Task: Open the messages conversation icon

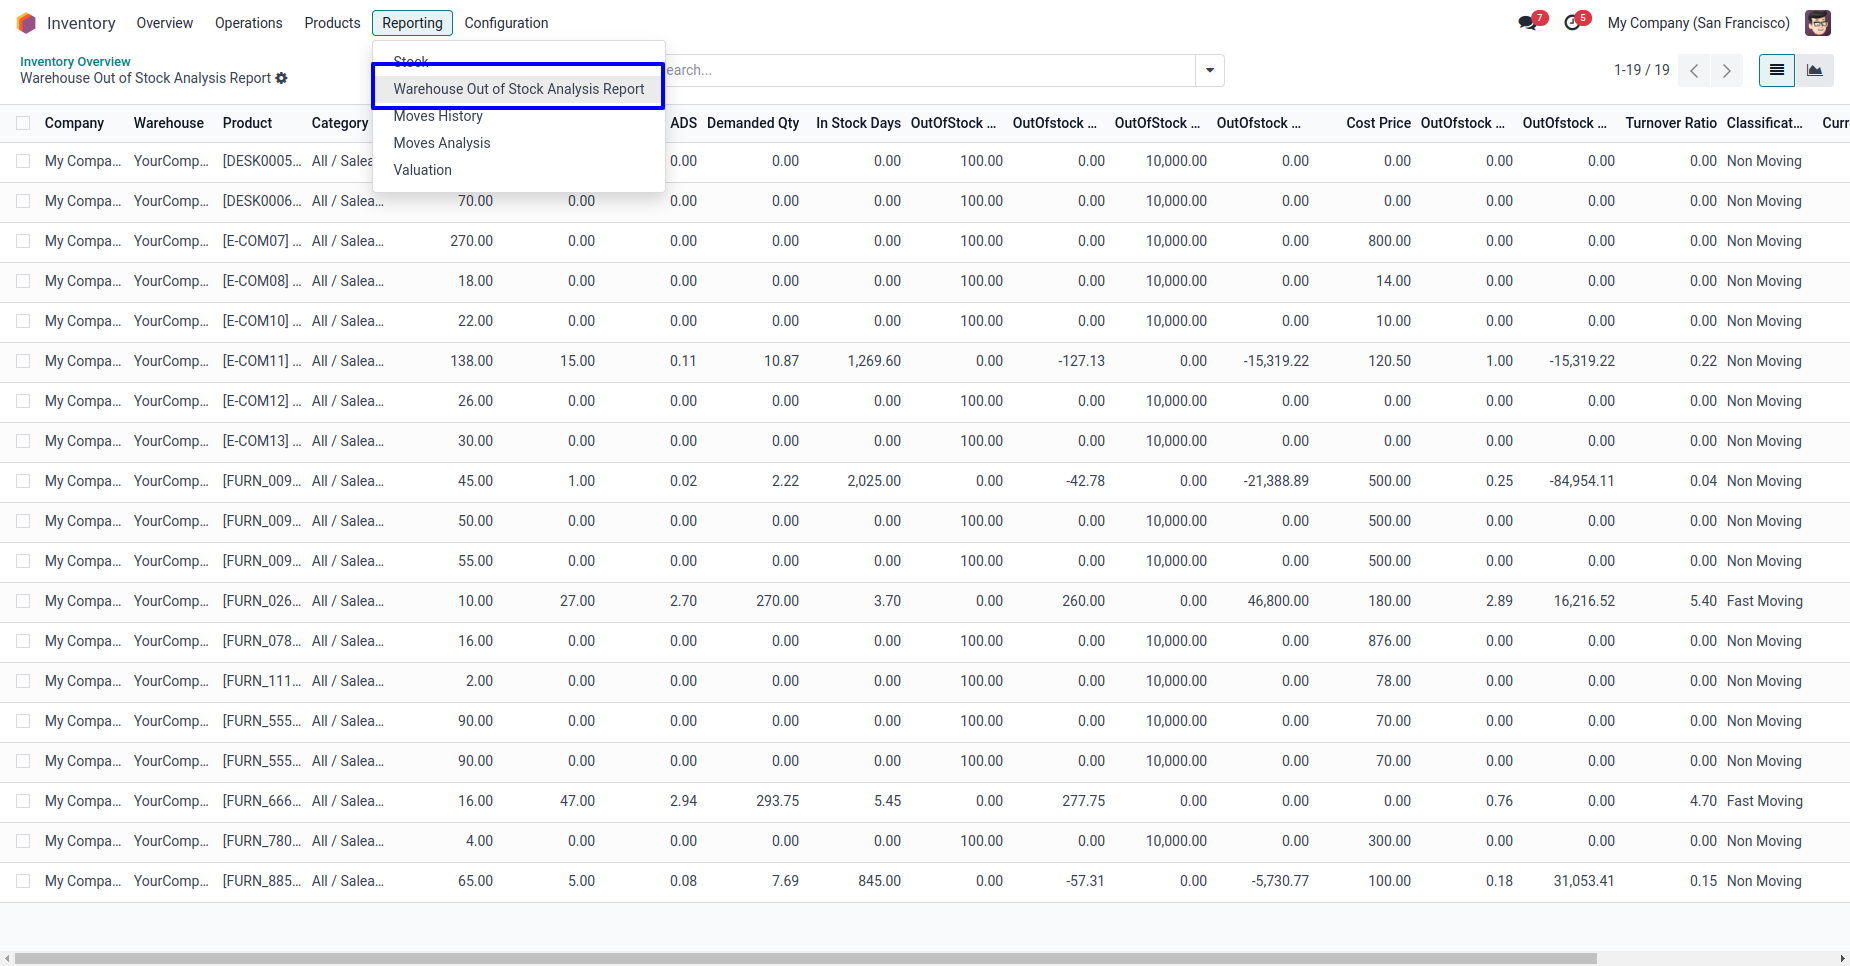Action: click(1527, 23)
